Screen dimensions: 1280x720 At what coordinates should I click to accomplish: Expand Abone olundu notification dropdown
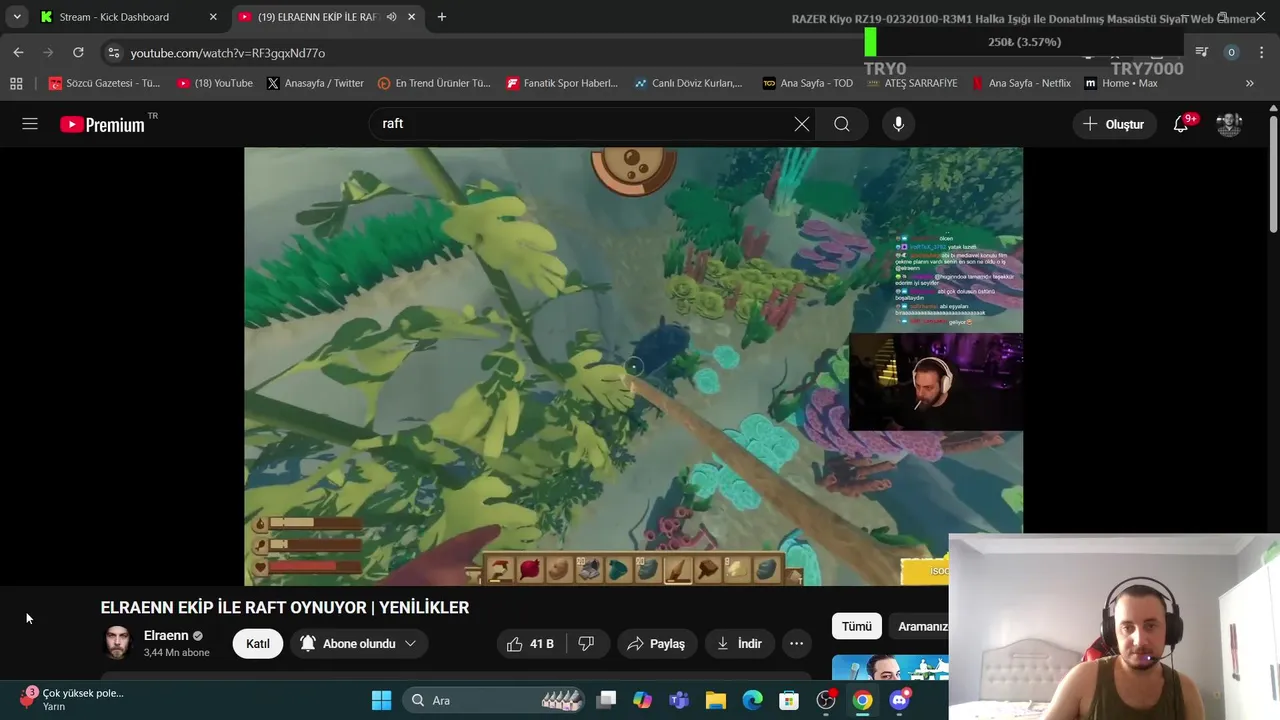tap(410, 644)
